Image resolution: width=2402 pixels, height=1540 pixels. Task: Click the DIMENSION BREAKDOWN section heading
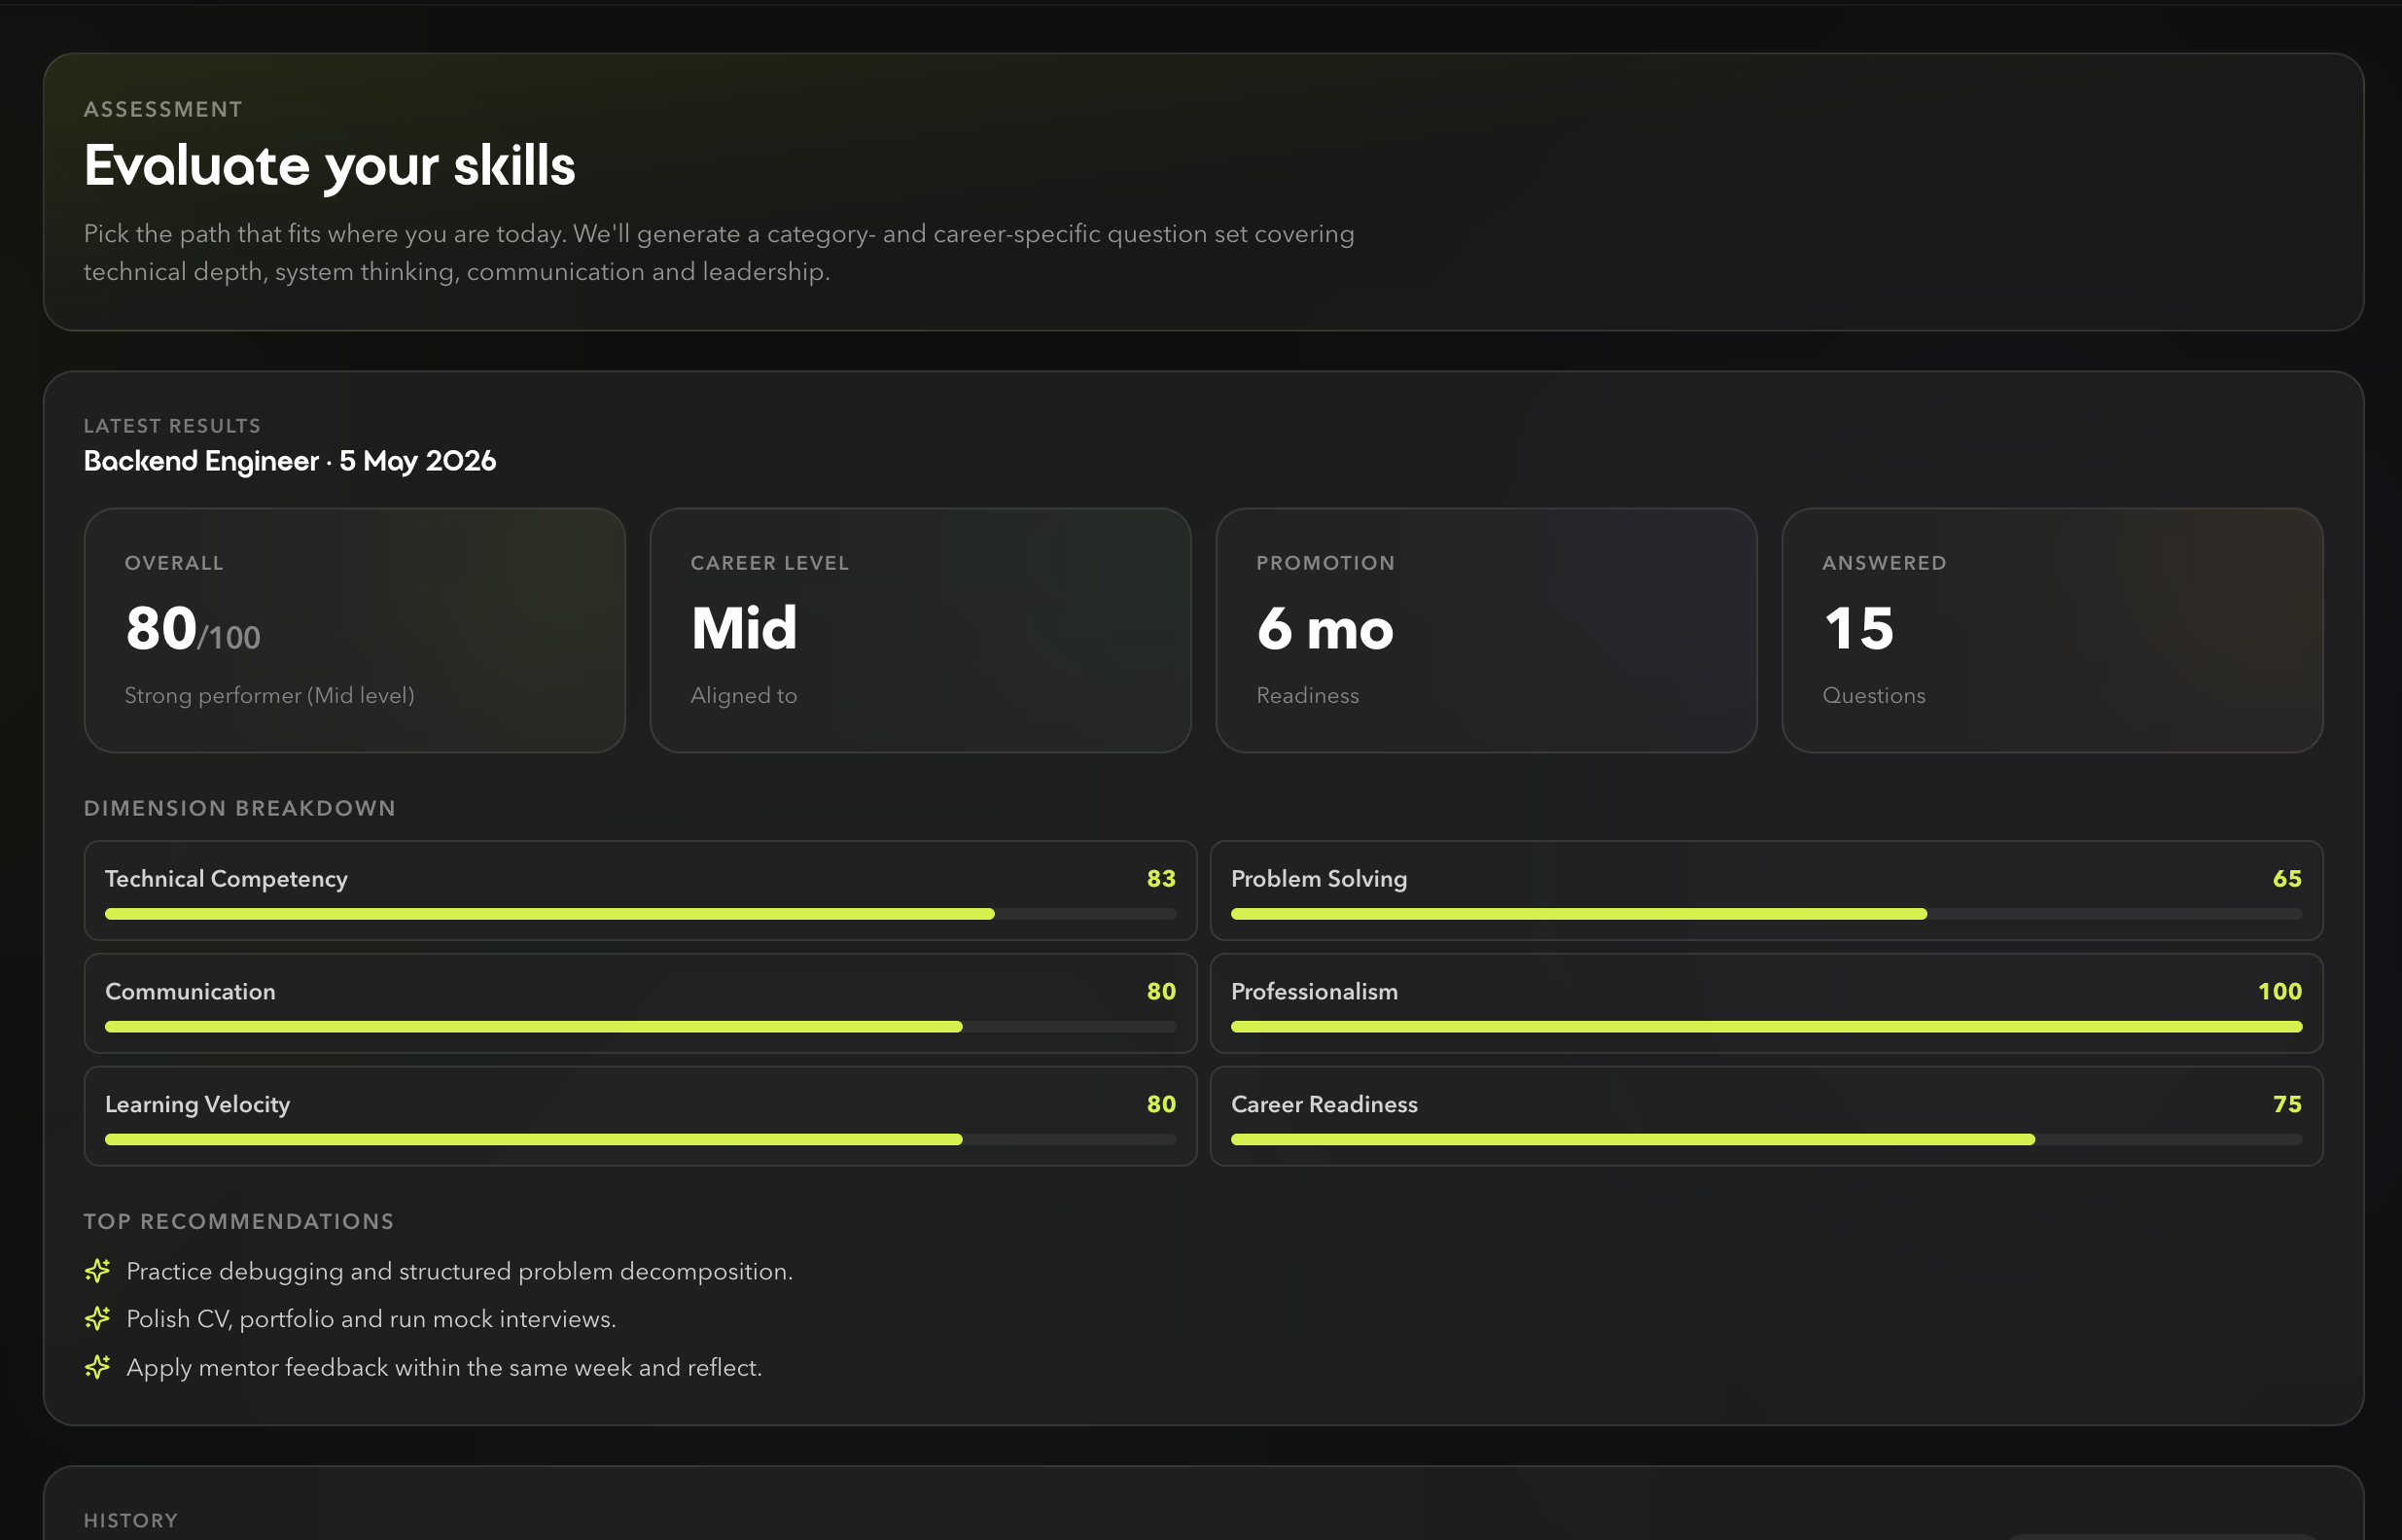(240, 808)
